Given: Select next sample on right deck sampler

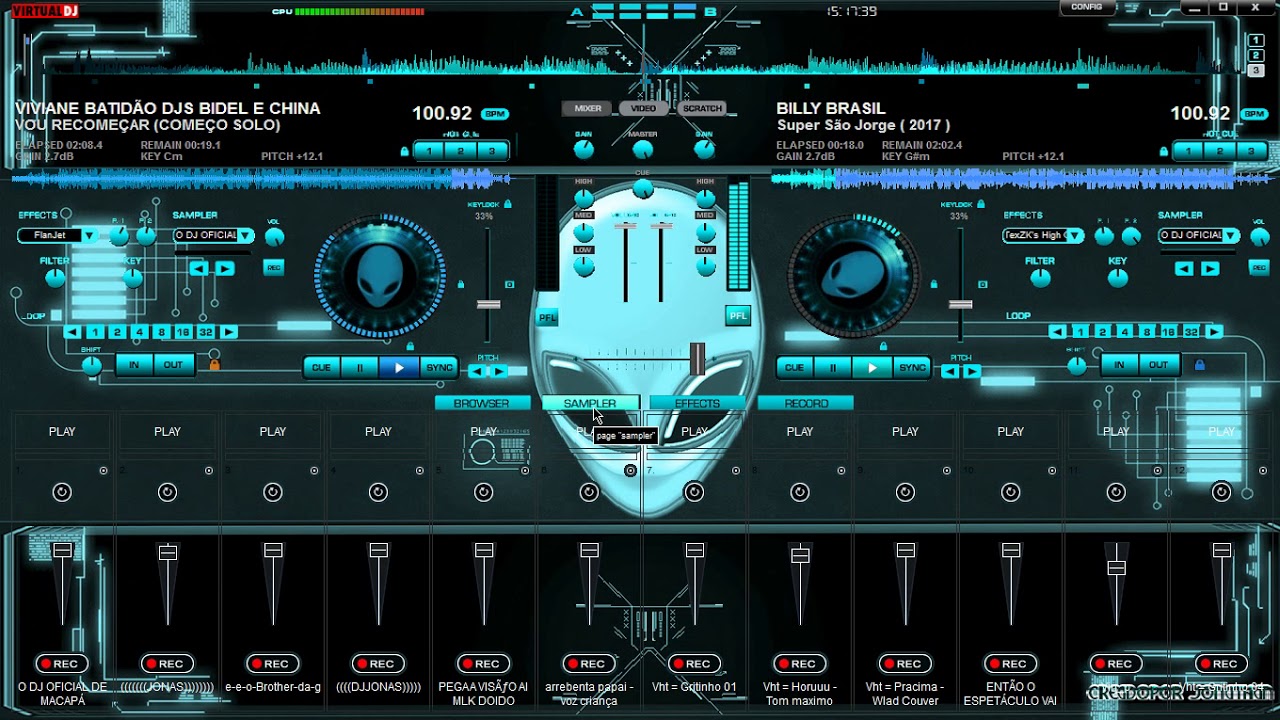Looking at the screenshot, I should (1210, 268).
